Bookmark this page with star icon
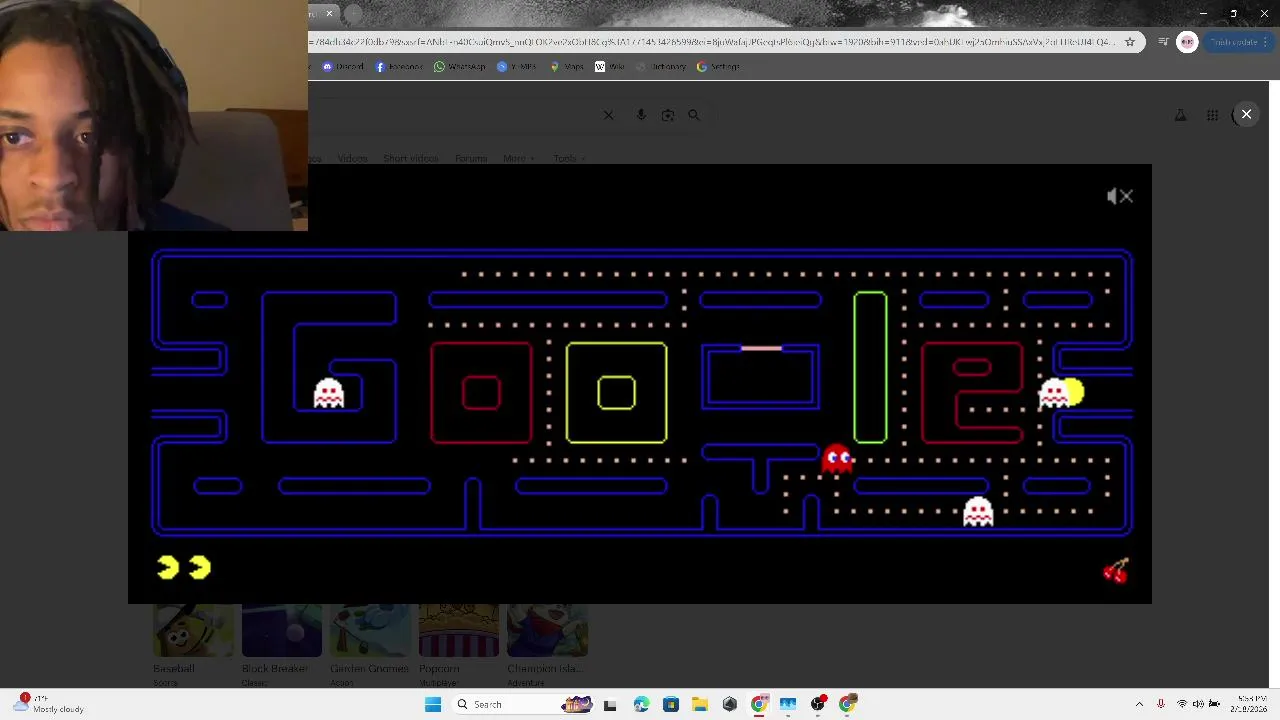 1130,42
